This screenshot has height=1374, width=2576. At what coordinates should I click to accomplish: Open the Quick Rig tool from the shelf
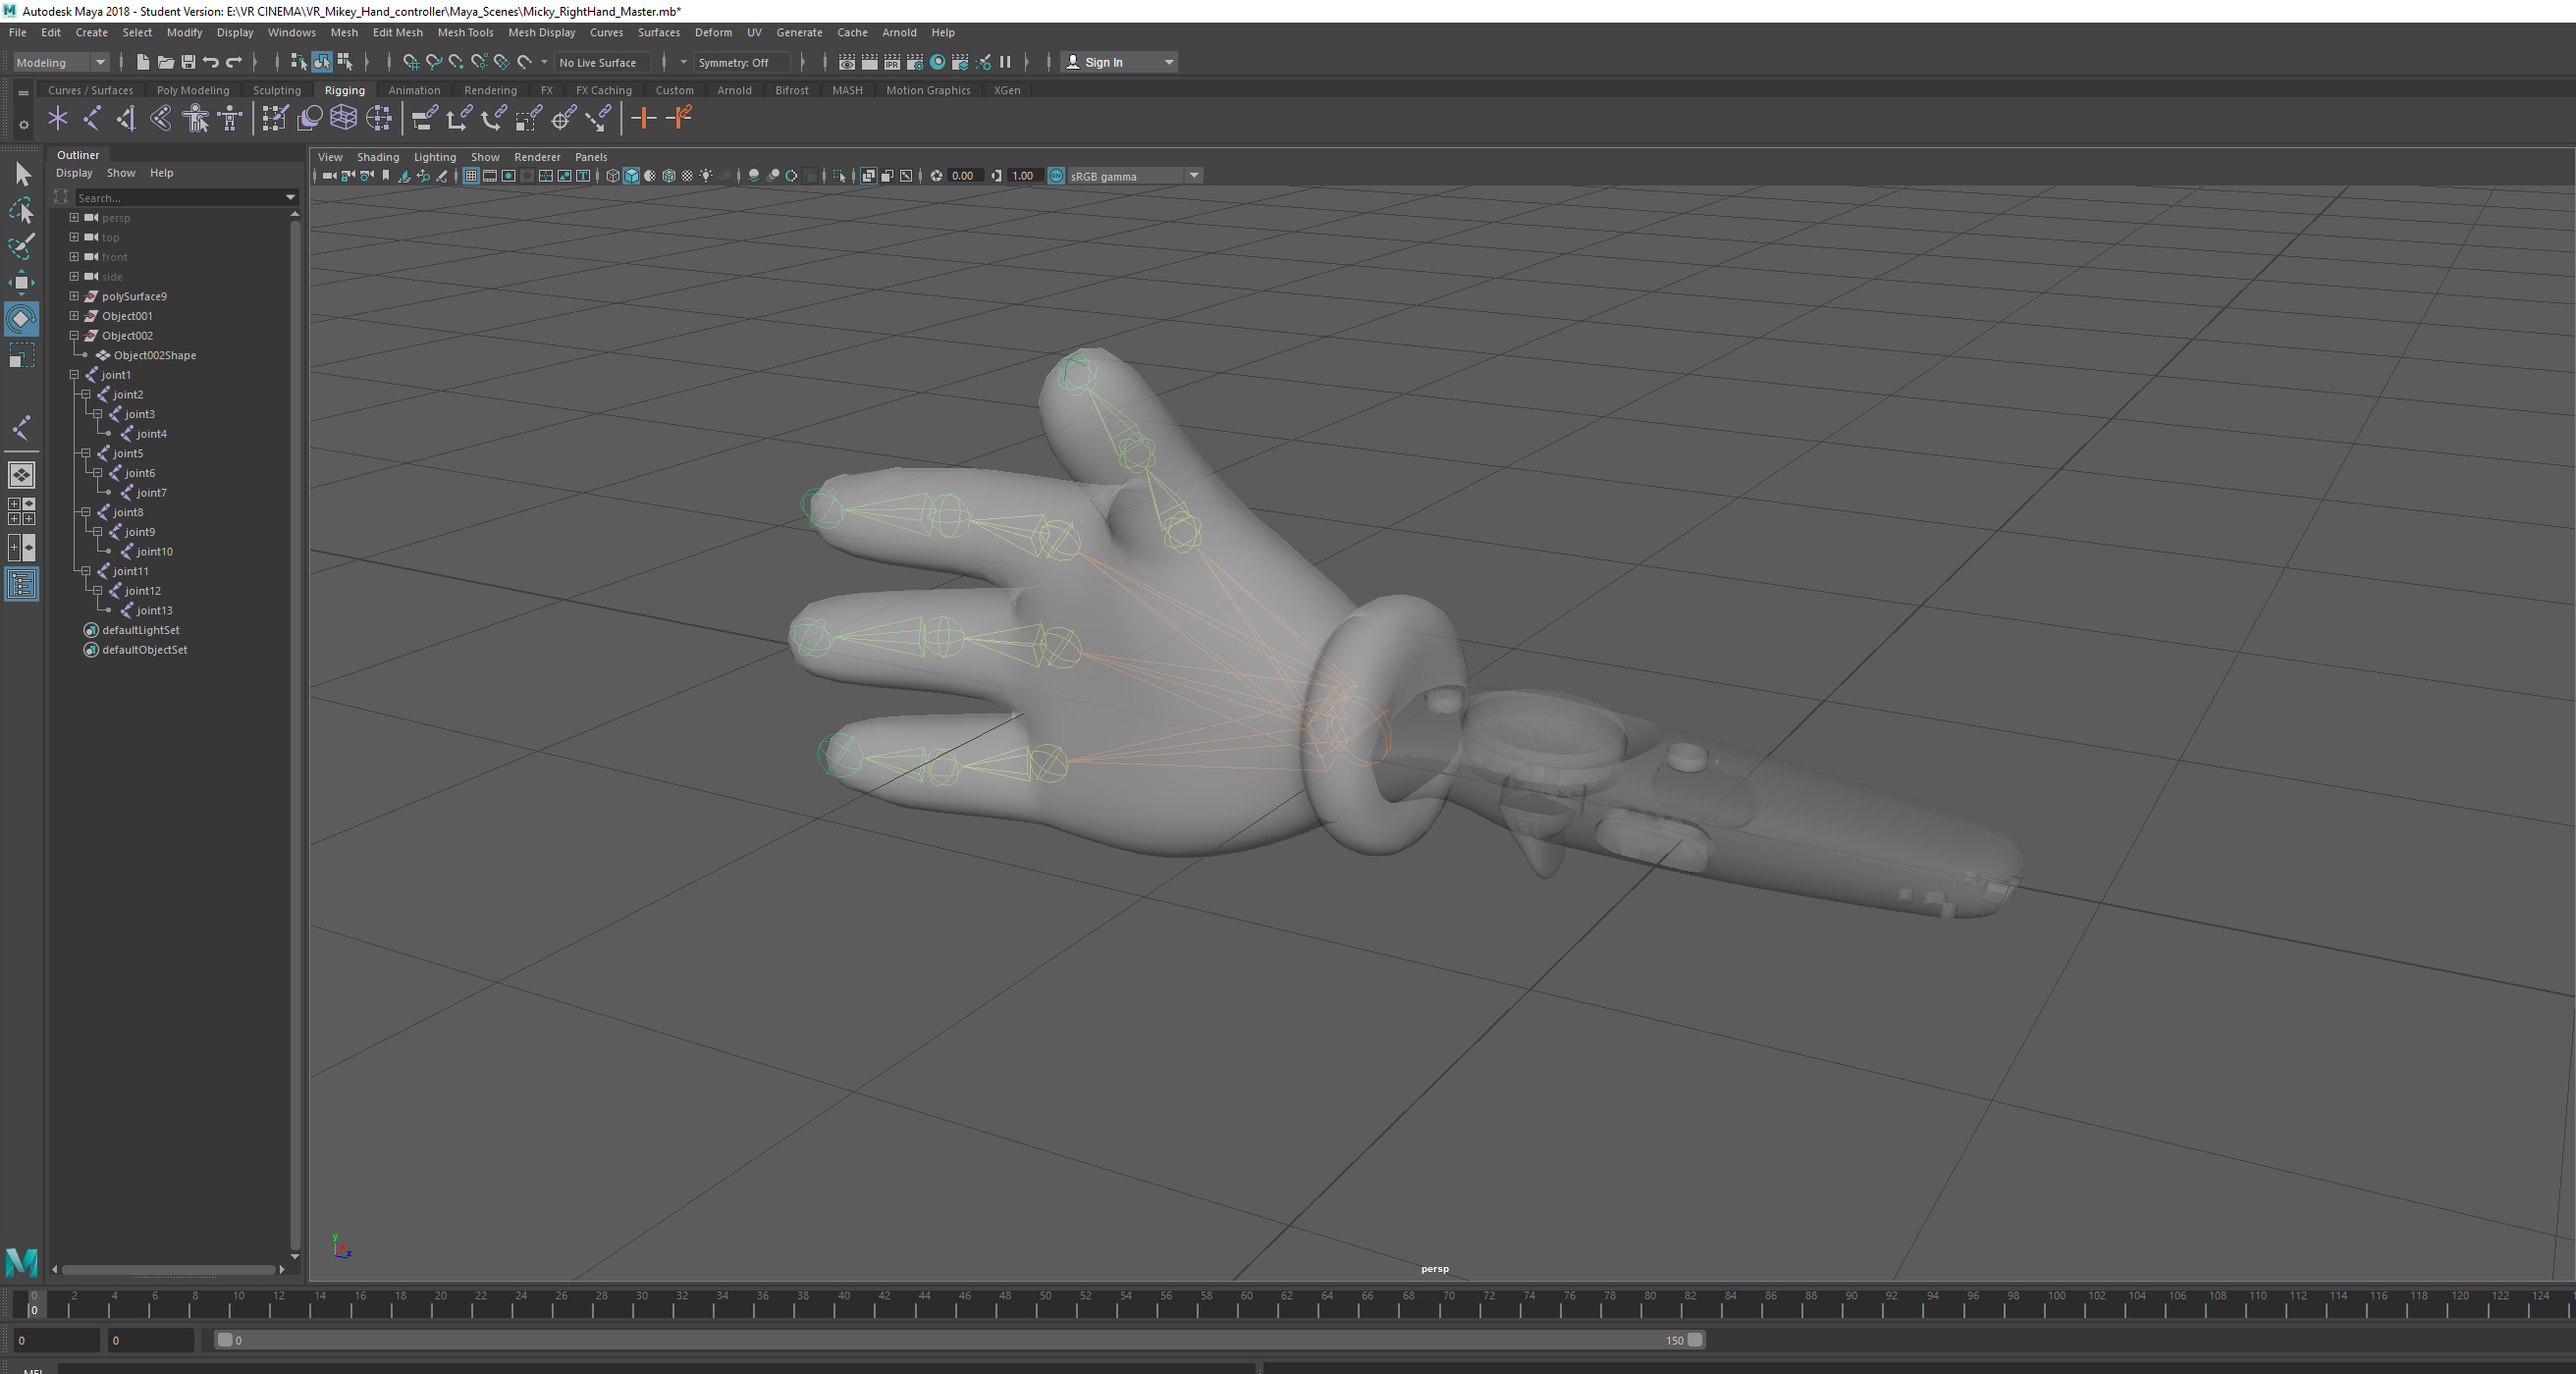pyautogui.click(x=196, y=118)
